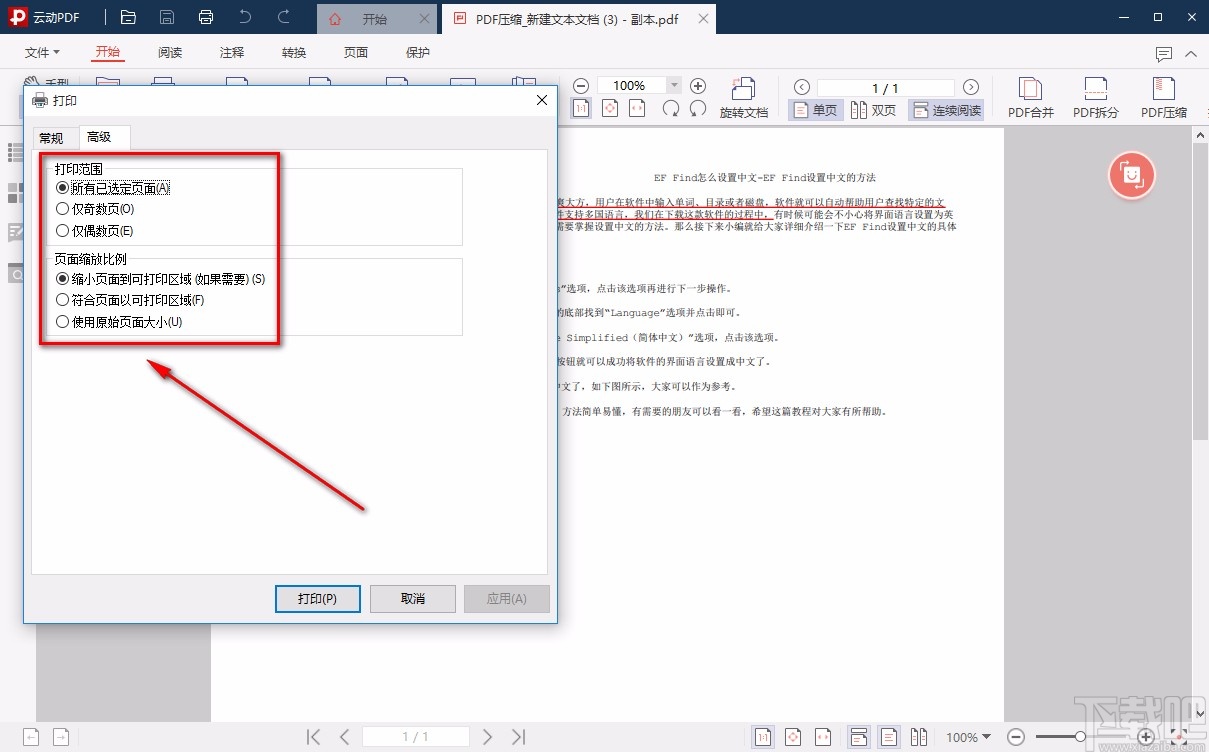This screenshot has width=1209, height=752.
Task: Select 所有已选定页面(A) radio option
Action: [x=113, y=187]
